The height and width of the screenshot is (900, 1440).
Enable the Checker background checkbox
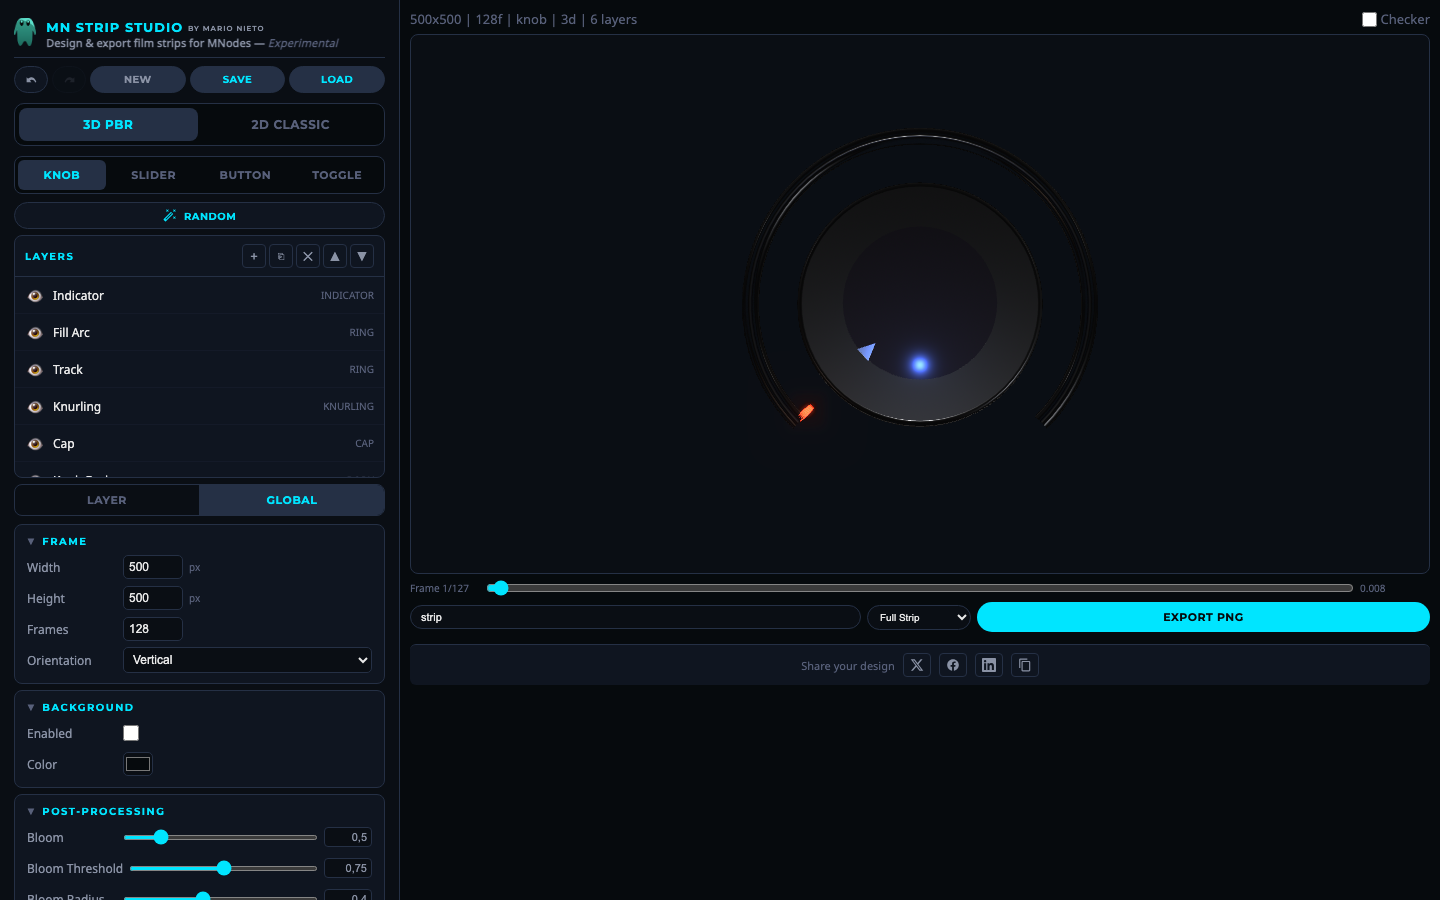point(1369,19)
